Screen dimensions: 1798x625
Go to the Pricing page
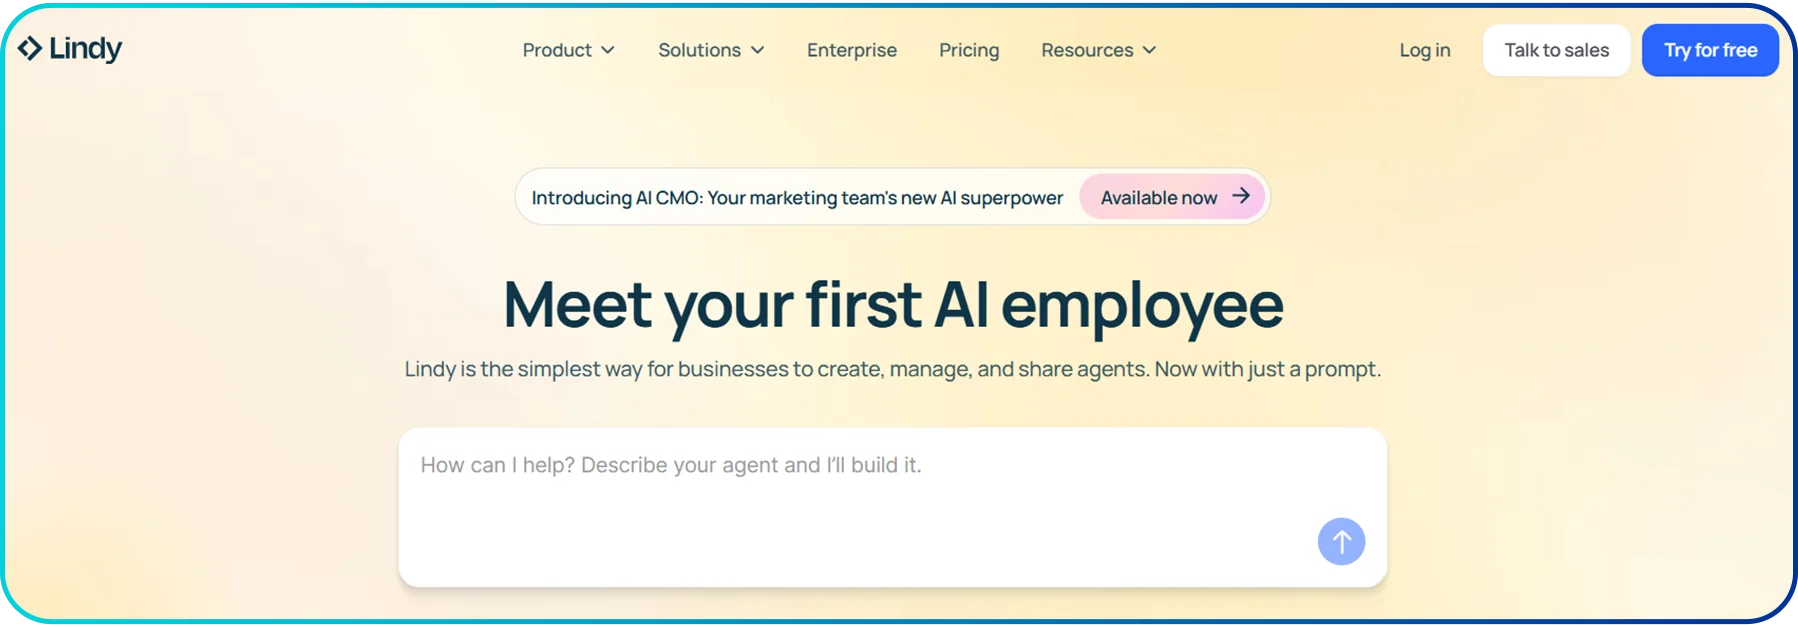tap(968, 50)
